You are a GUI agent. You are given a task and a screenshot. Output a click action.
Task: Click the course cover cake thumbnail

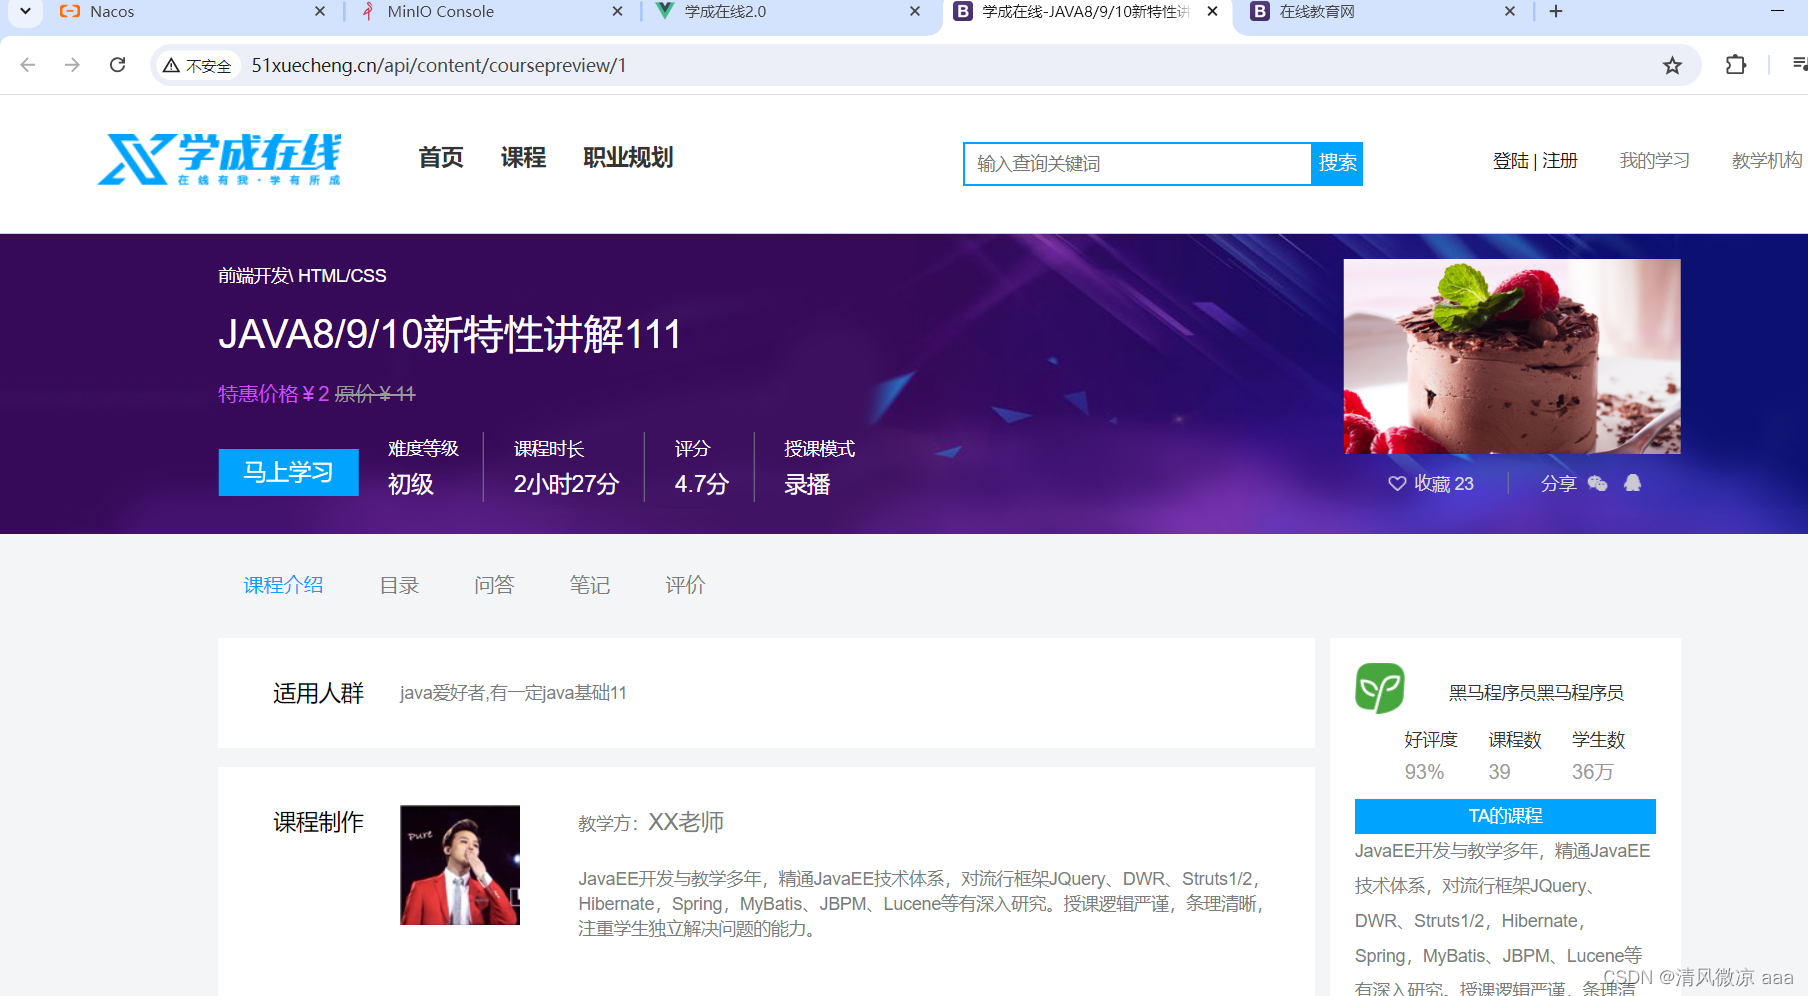[1512, 357]
